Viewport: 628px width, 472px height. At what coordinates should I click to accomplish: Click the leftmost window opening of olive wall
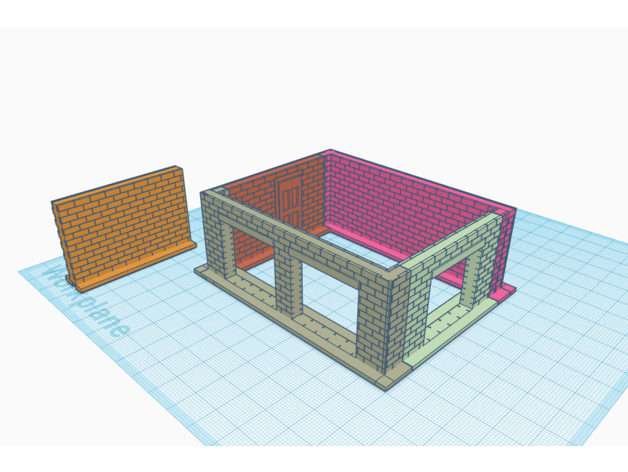(248, 260)
